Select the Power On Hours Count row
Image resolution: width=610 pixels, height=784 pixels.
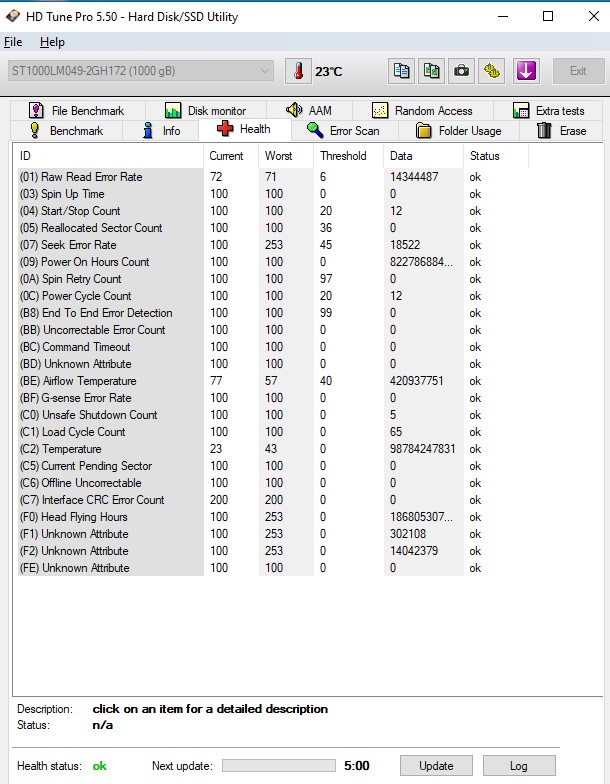[273, 262]
